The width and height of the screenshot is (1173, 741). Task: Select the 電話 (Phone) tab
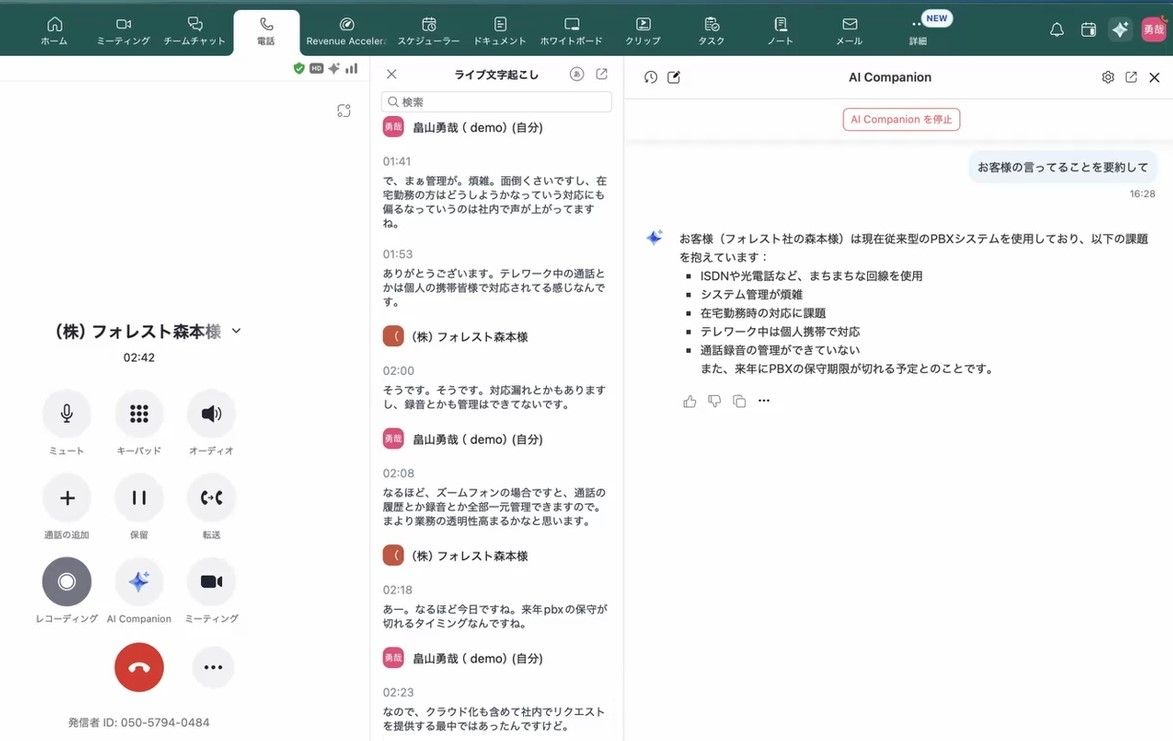point(266,32)
